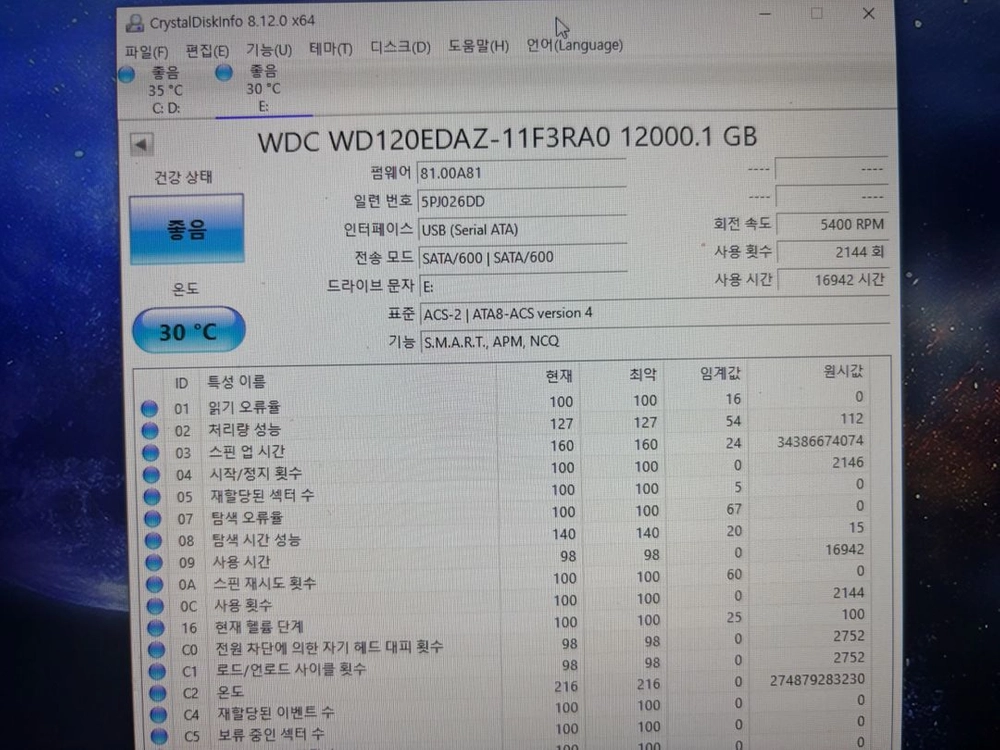The width and height of the screenshot is (1000, 750).
Task: Close the CrystalDiskInfo window
Action: click(868, 13)
